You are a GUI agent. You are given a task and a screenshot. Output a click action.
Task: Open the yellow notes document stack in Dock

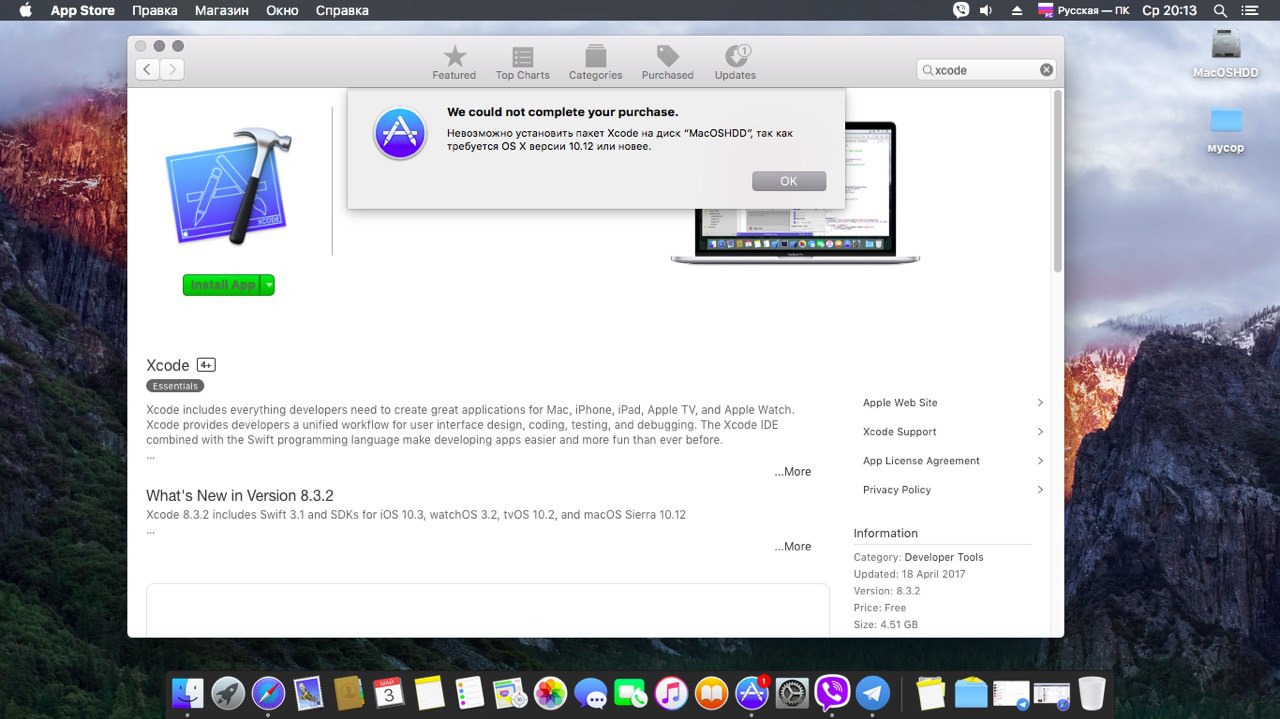(x=930, y=693)
